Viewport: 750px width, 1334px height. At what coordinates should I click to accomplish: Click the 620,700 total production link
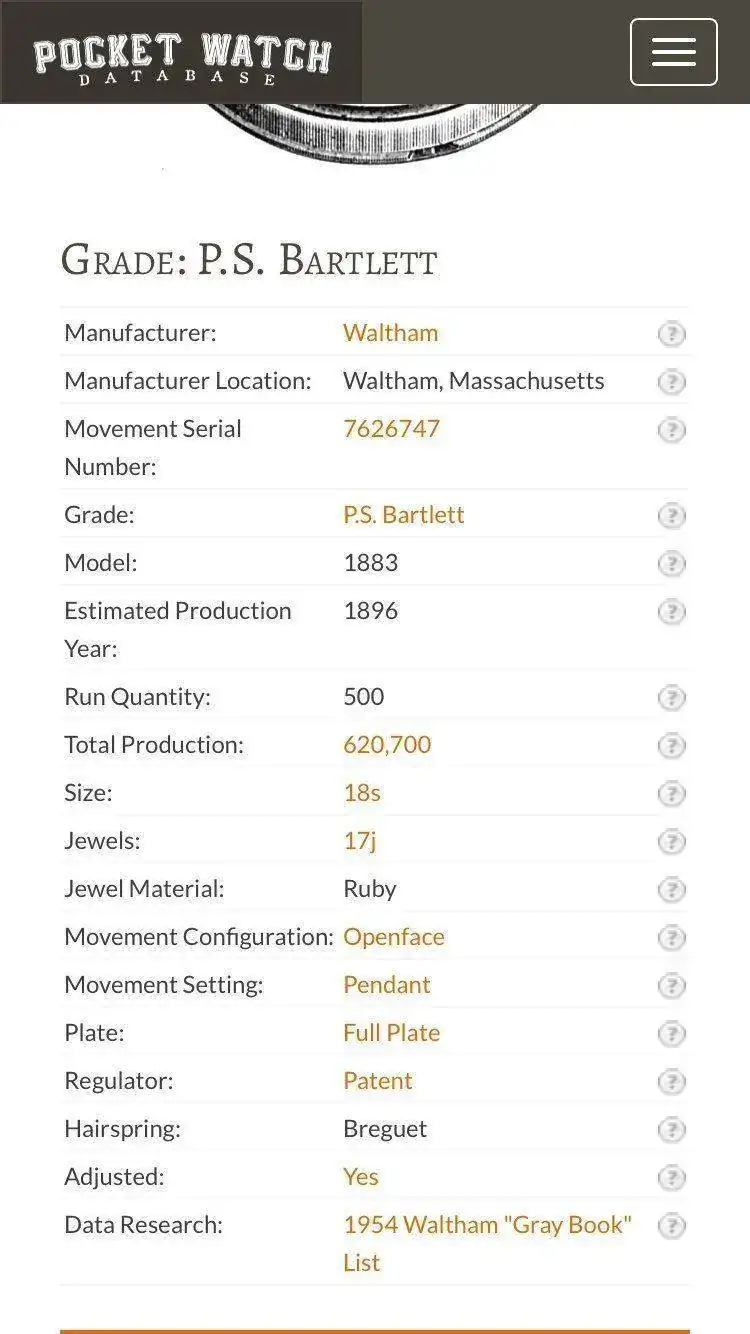click(x=387, y=745)
